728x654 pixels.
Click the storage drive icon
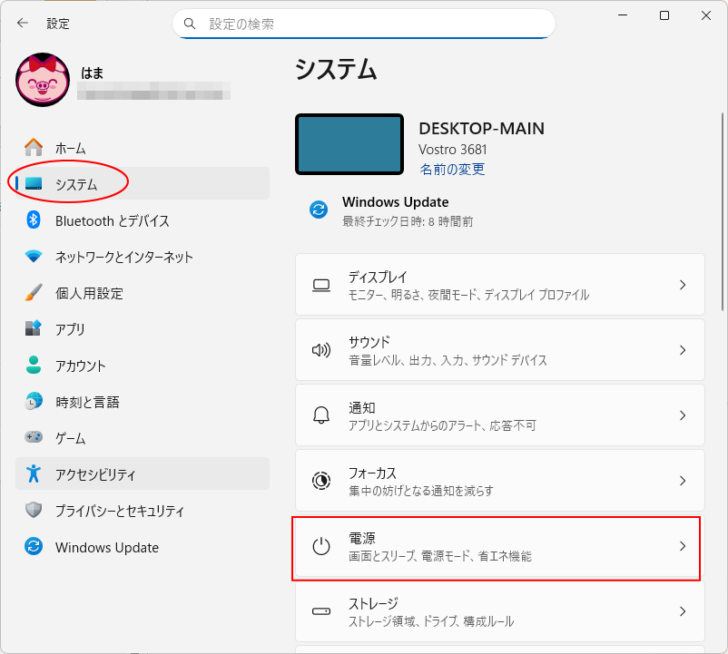click(321, 611)
